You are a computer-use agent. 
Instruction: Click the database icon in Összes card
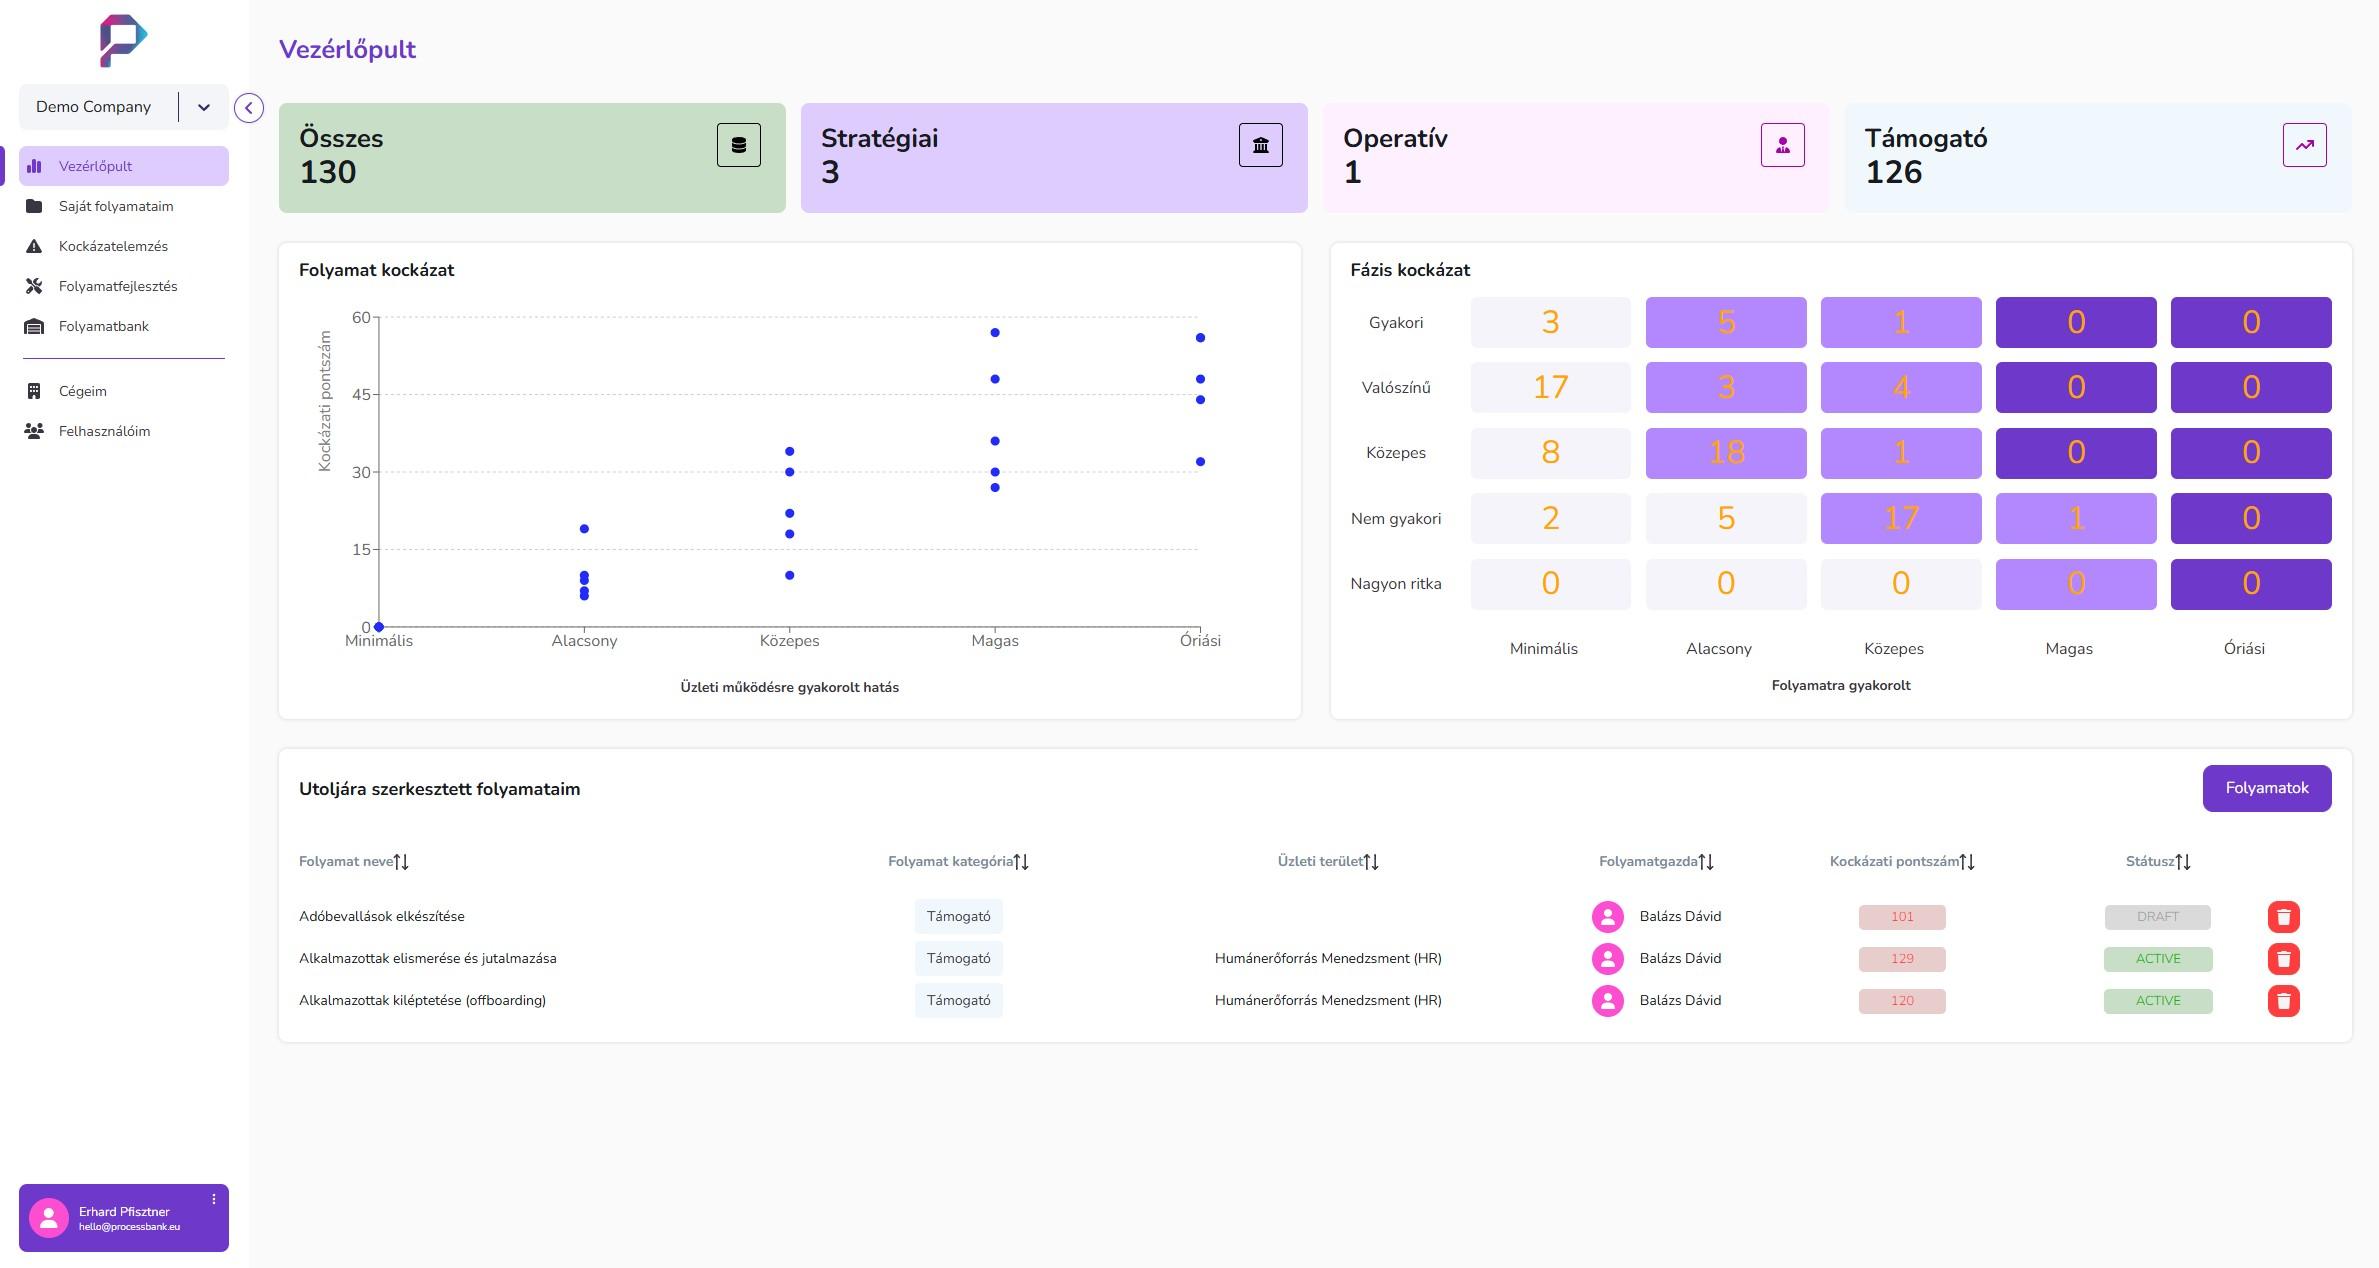(x=738, y=145)
